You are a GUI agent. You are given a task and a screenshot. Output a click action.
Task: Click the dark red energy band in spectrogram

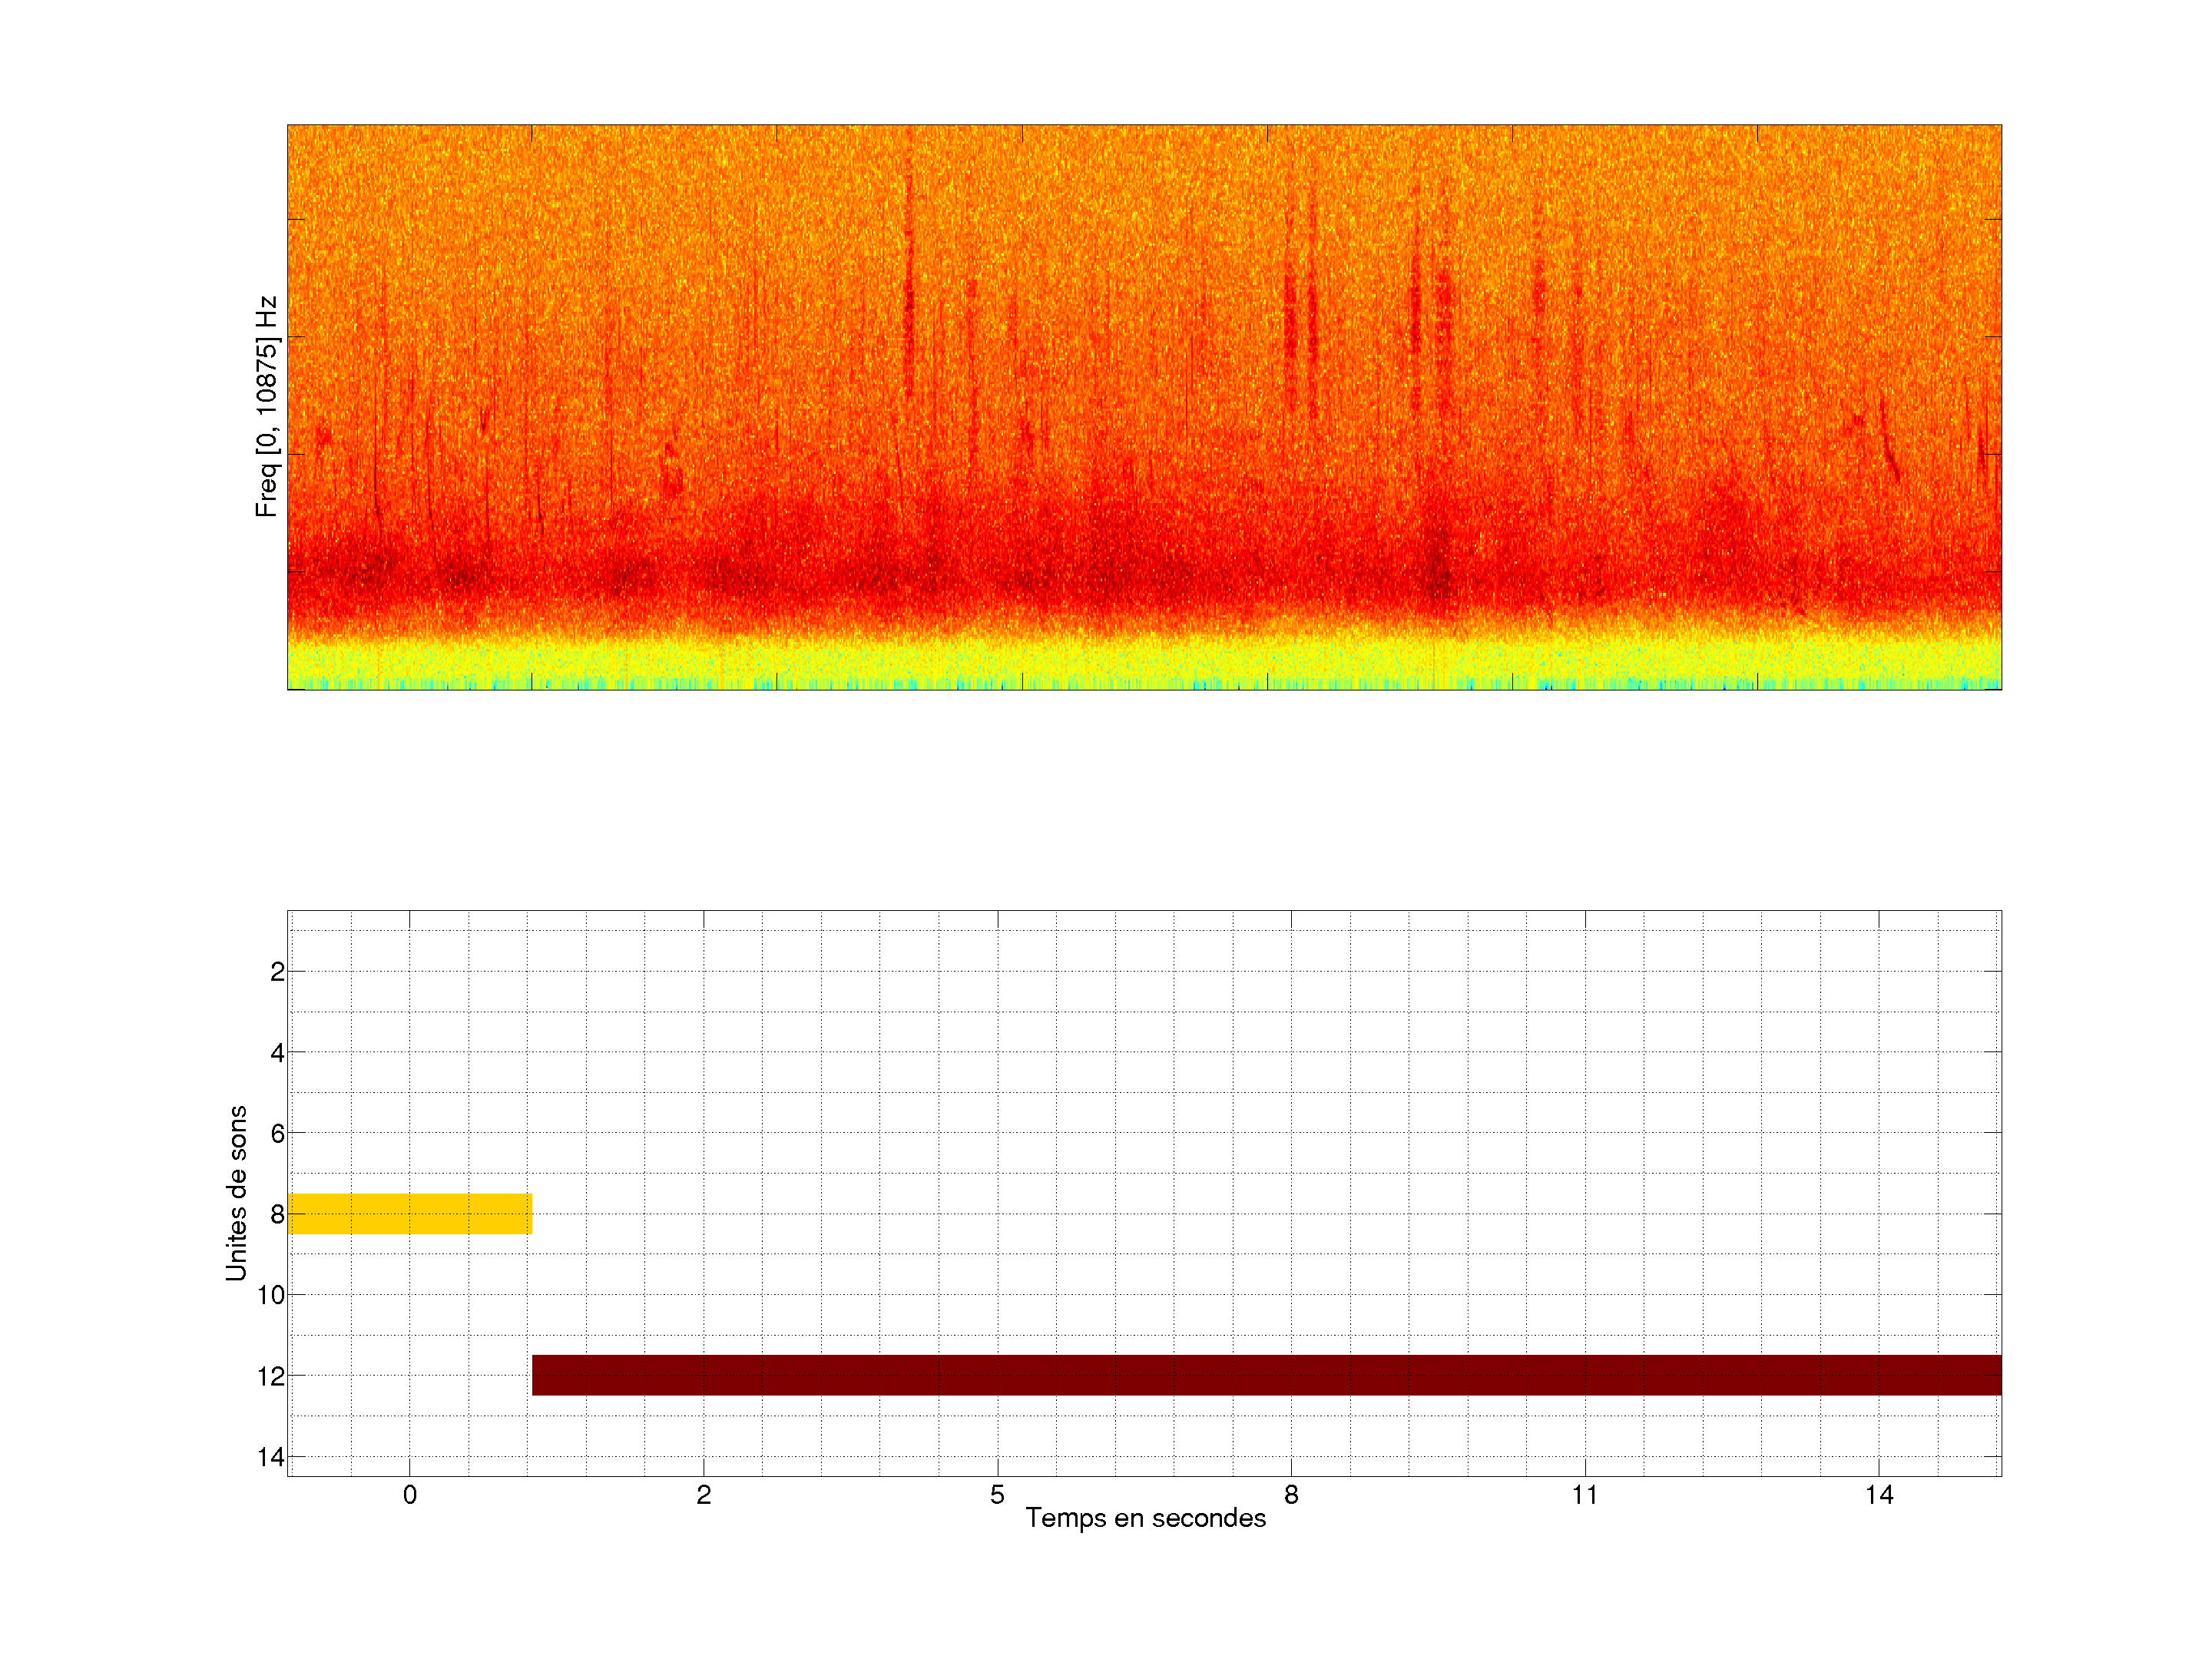pos(1144,578)
